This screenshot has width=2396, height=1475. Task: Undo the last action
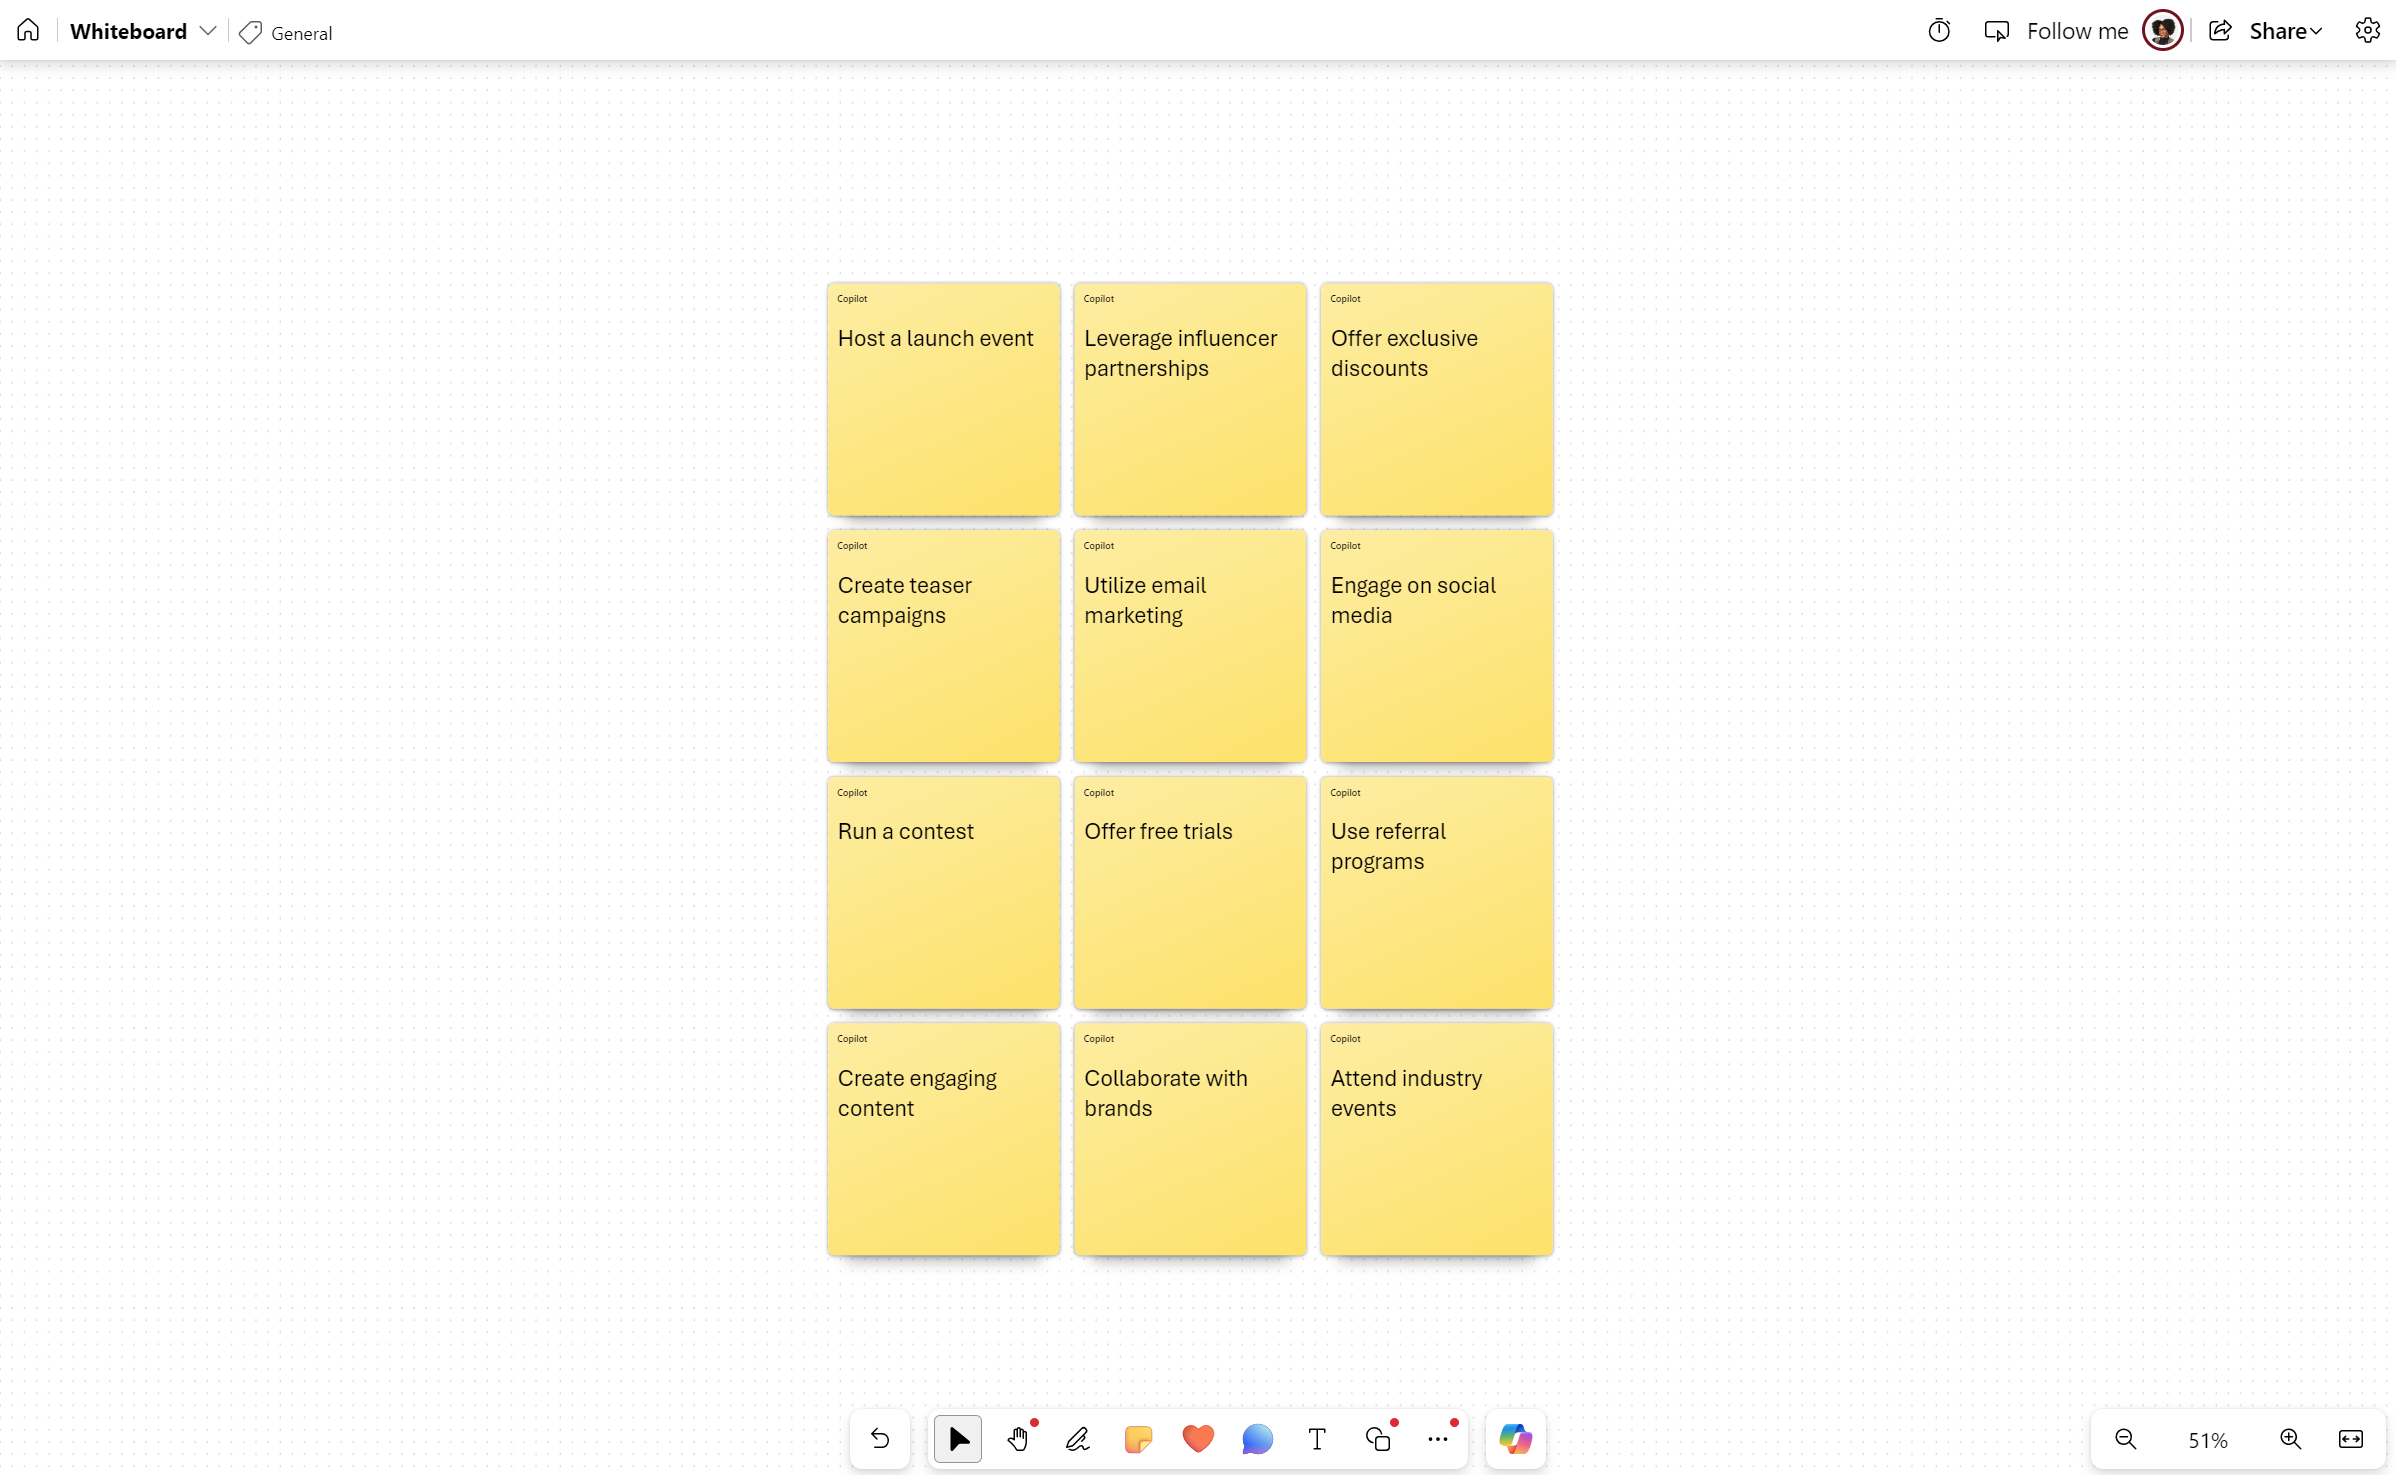click(x=880, y=1438)
